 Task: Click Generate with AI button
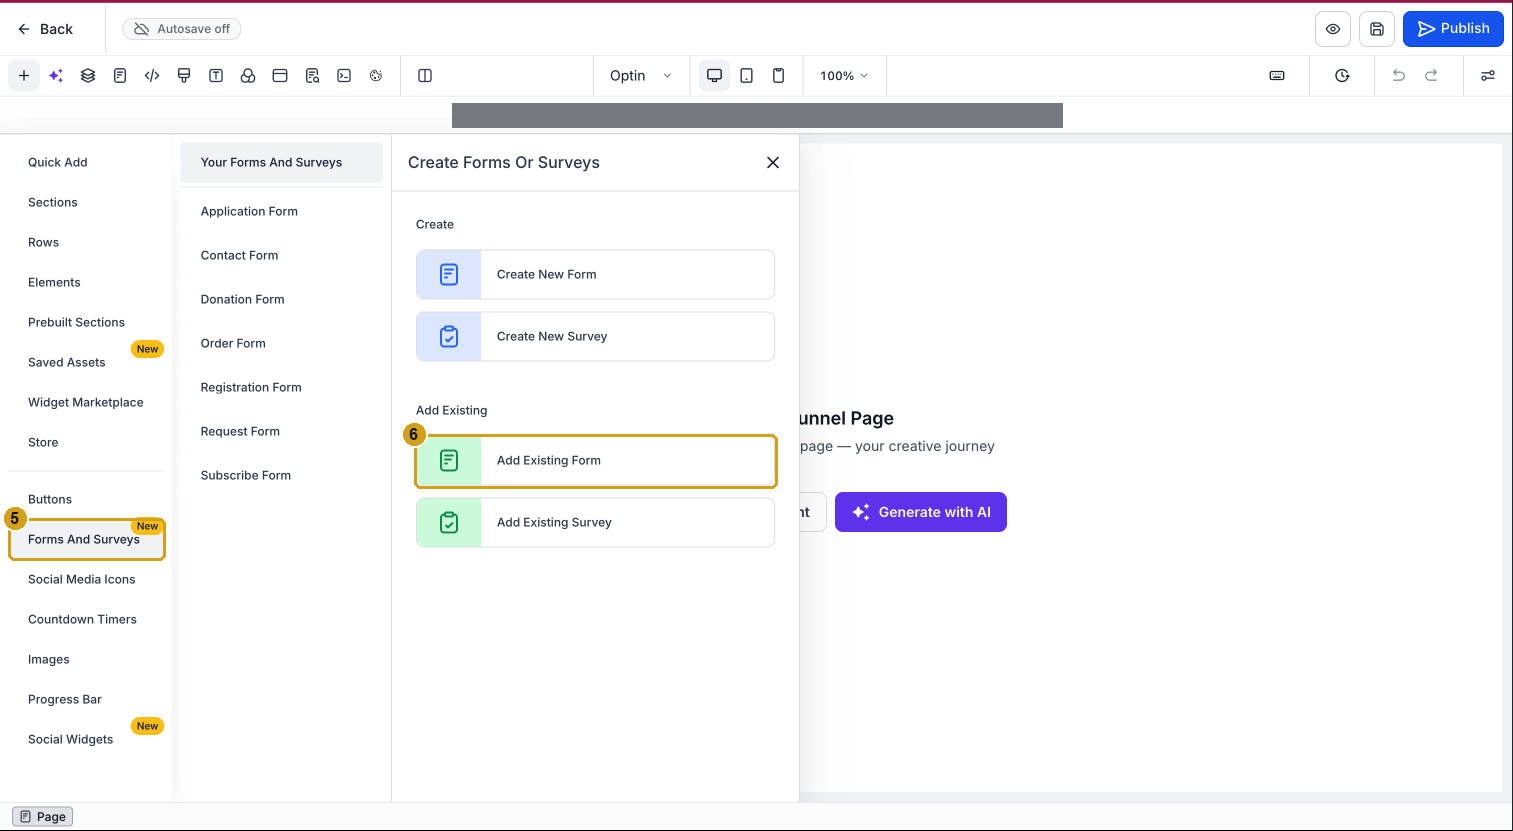click(x=921, y=512)
